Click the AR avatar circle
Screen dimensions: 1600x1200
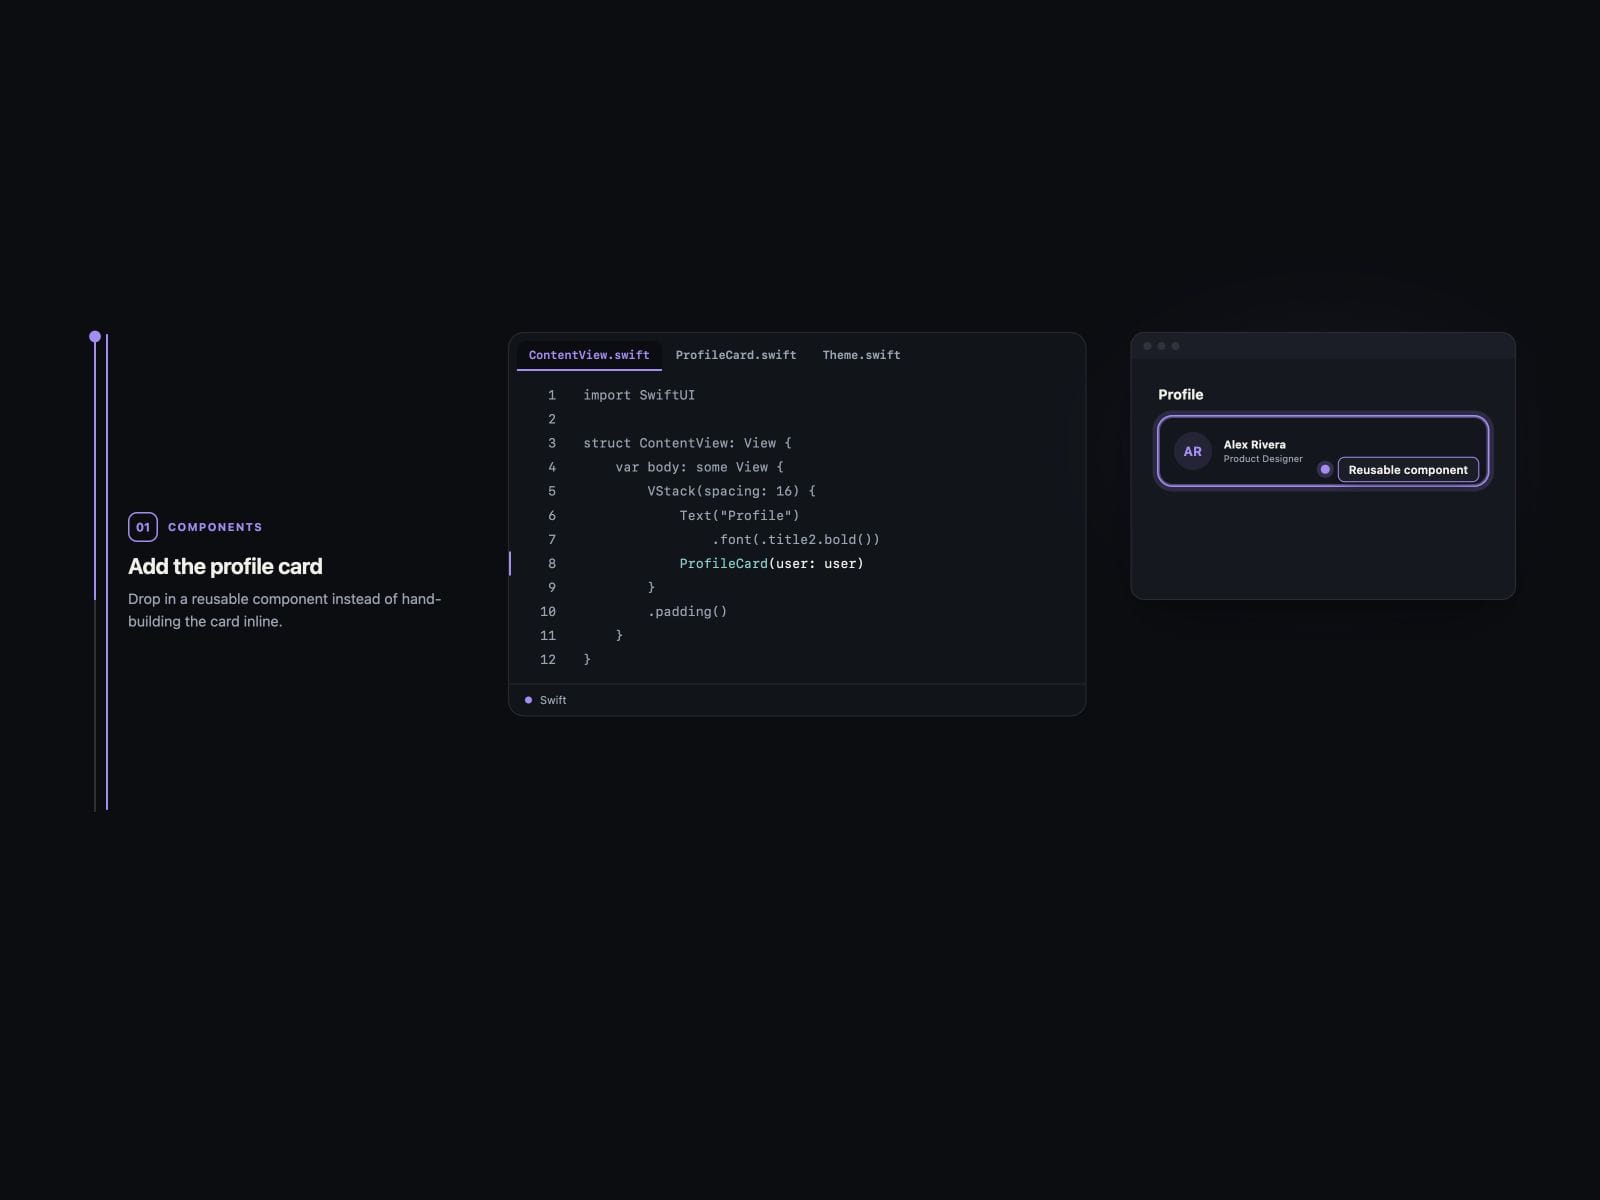[x=1192, y=452]
